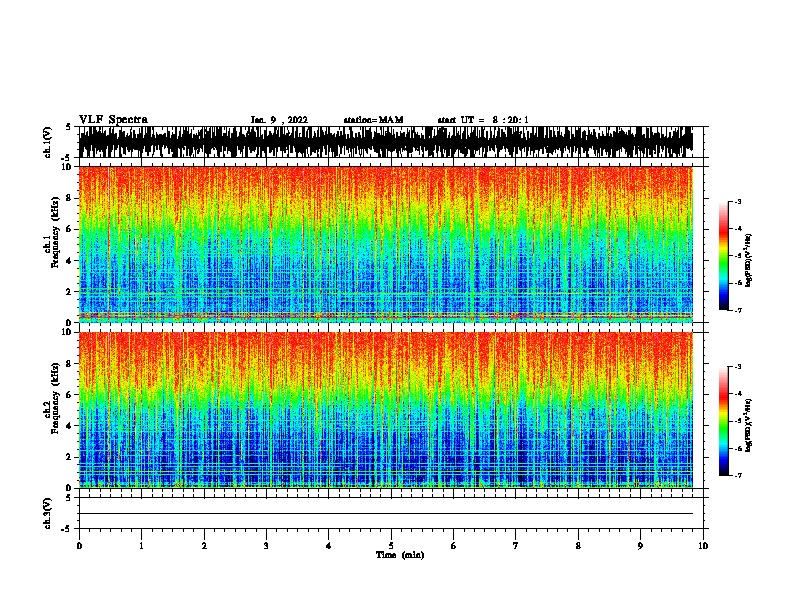Click inside the ch.1 spectrogram panel
Screen dimensions: 792x612
(385, 244)
